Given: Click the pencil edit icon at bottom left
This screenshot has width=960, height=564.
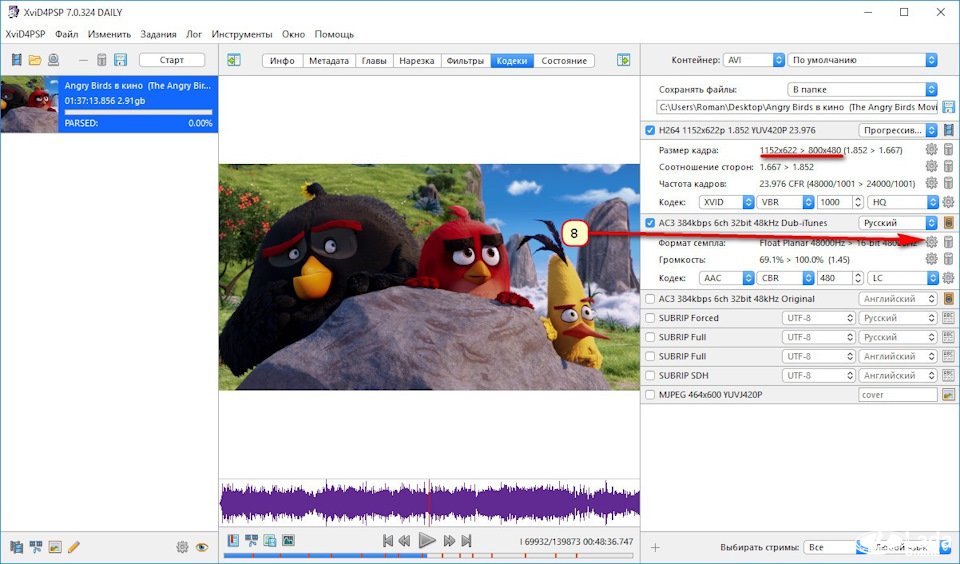Looking at the screenshot, I should 74,547.
